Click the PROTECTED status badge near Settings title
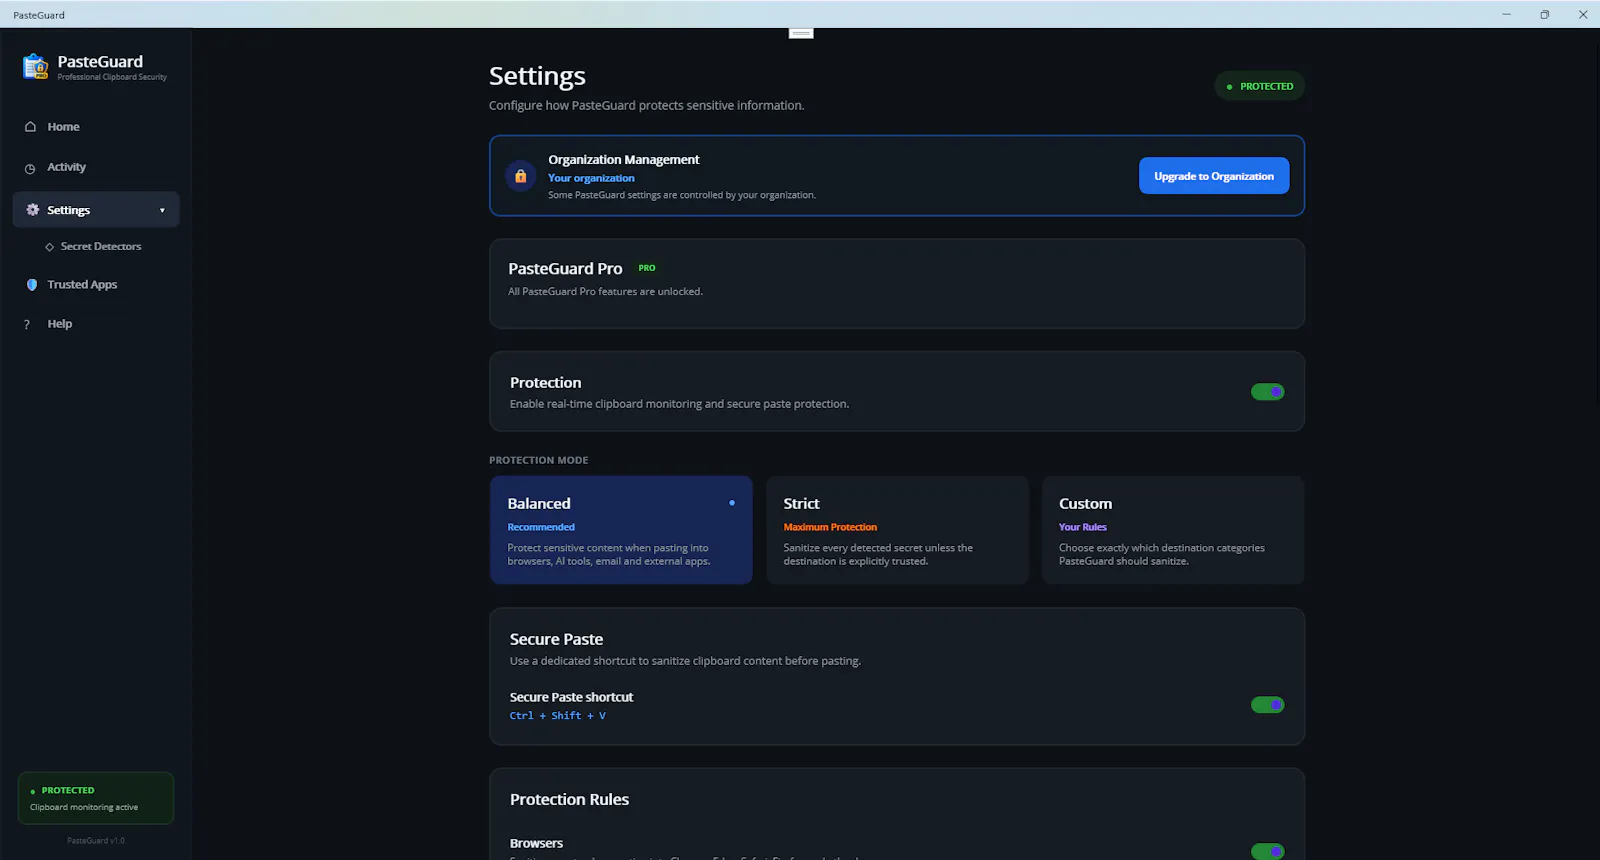 click(x=1260, y=86)
